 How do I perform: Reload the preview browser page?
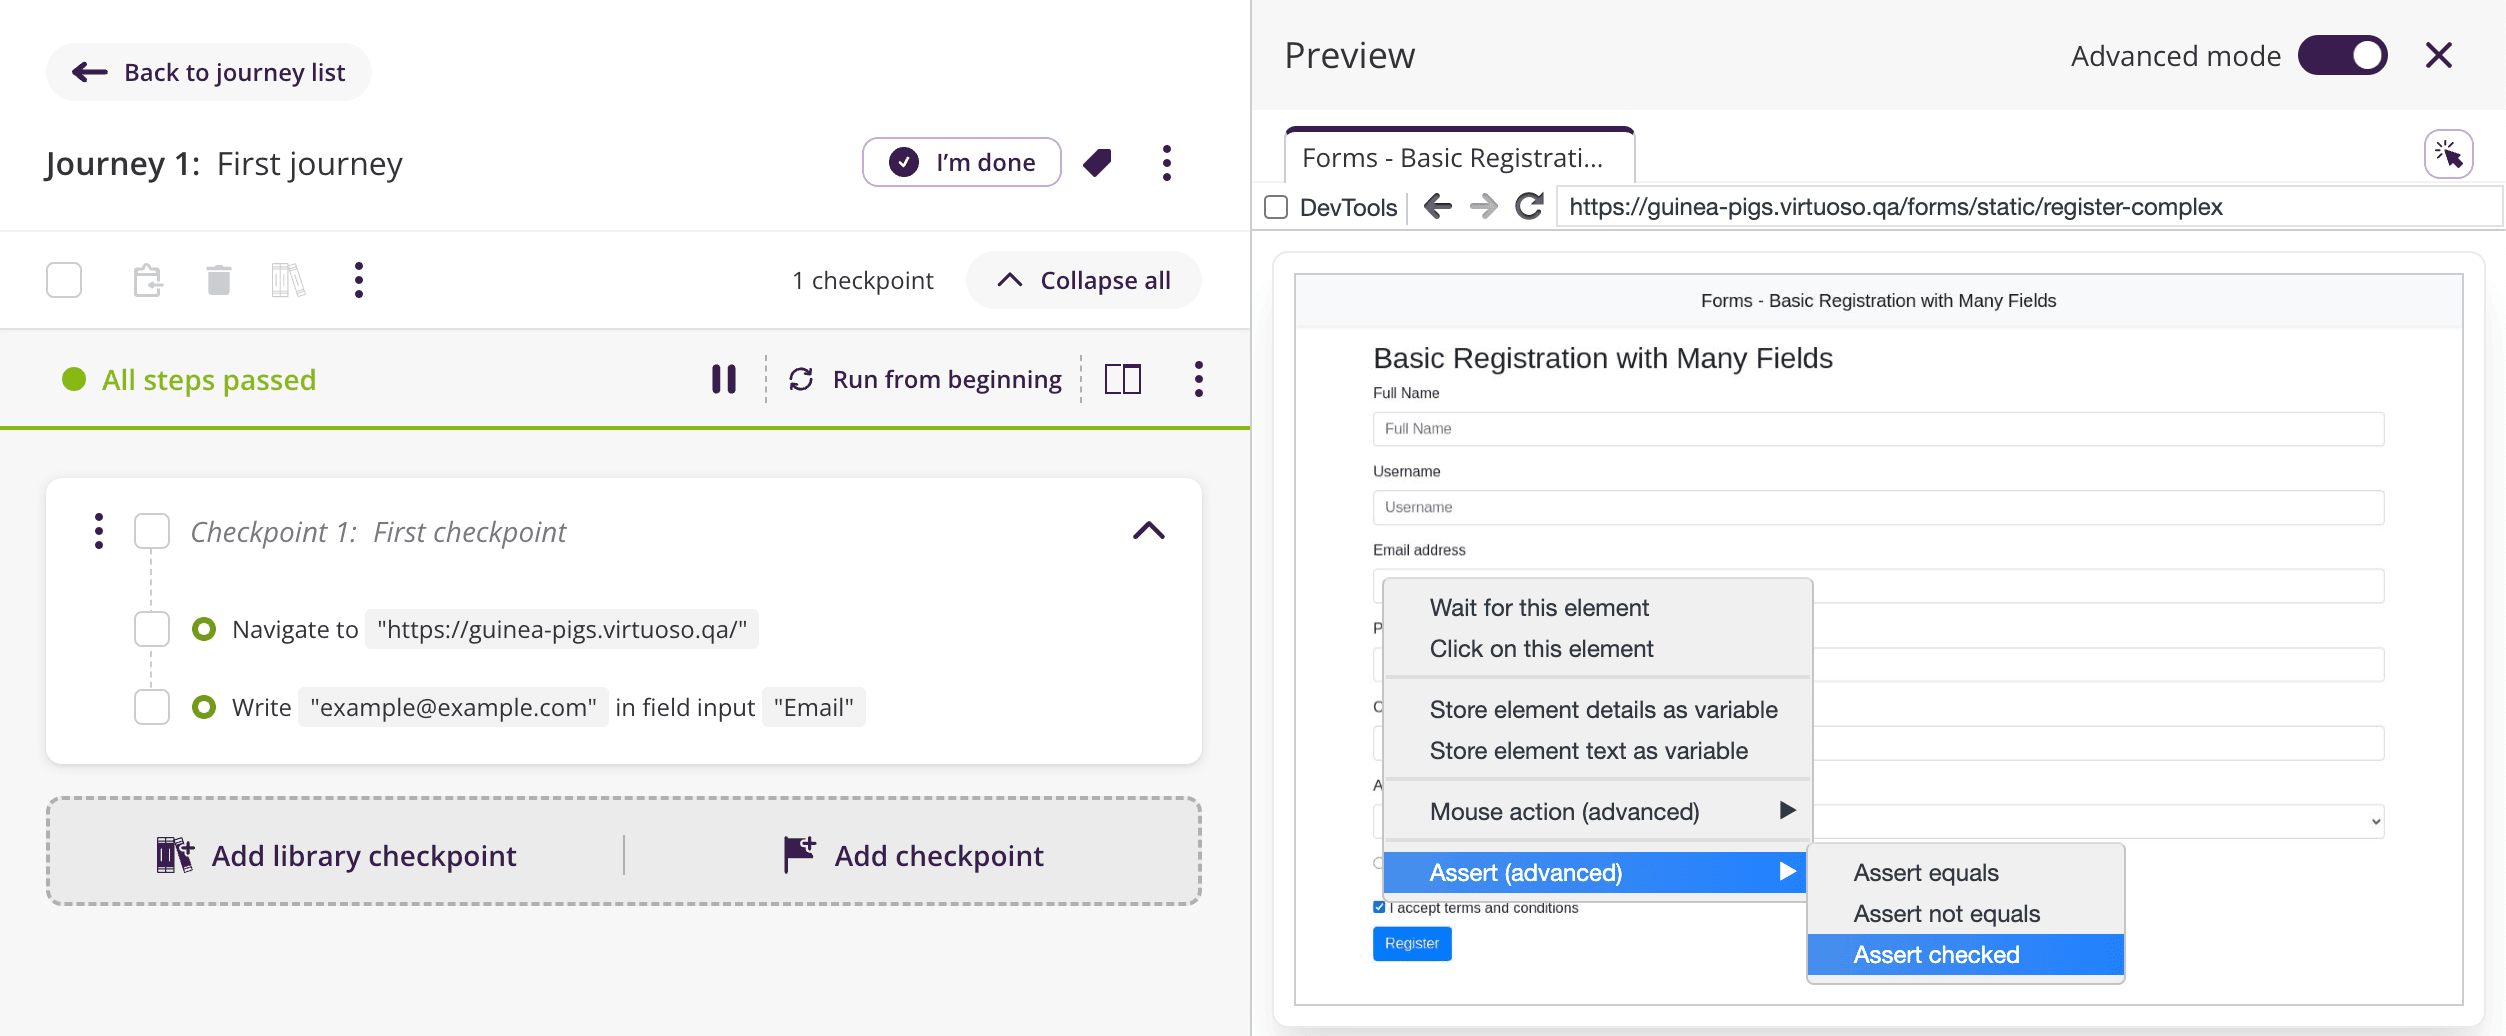(x=1529, y=207)
